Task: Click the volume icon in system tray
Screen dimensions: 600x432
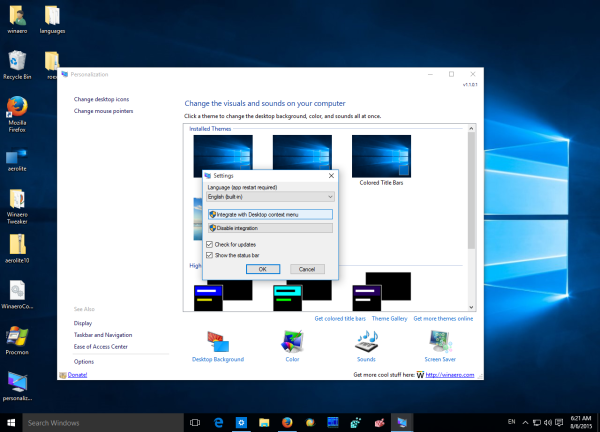Action: [548, 423]
